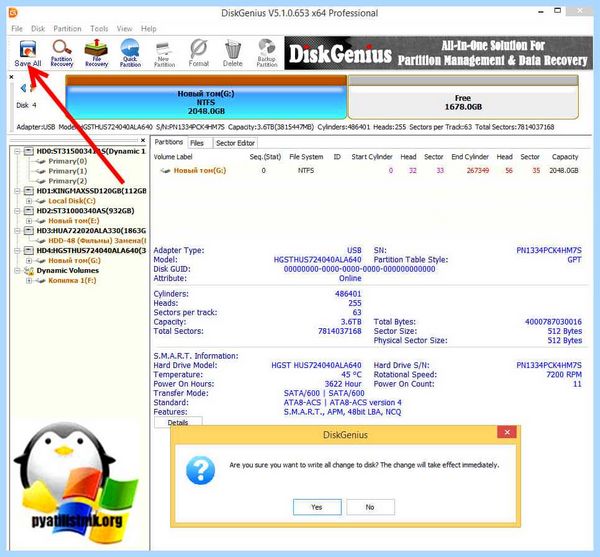Open the Tools menu
600x557 pixels.
coord(99,29)
